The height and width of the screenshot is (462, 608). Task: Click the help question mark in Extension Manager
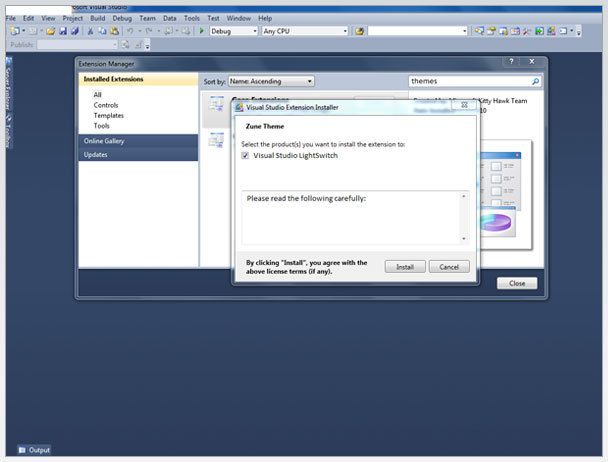511,61
